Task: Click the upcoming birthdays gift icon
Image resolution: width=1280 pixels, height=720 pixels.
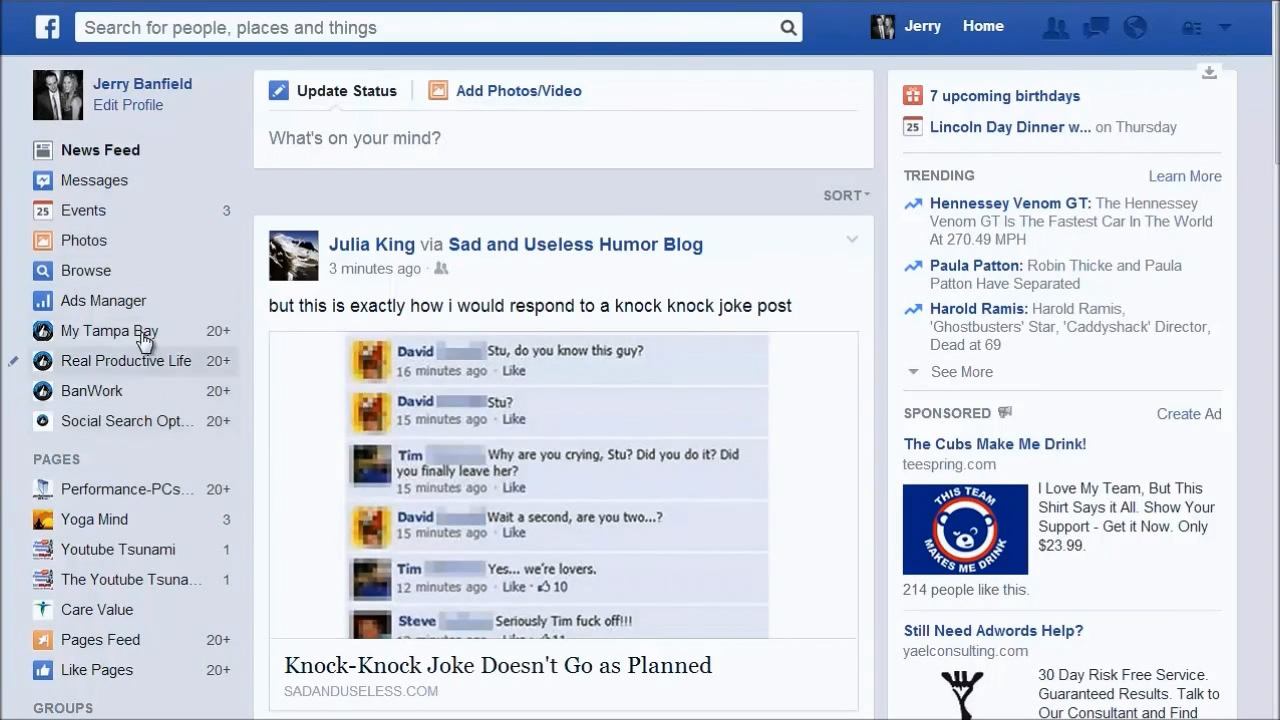Action: coord(912,96)
